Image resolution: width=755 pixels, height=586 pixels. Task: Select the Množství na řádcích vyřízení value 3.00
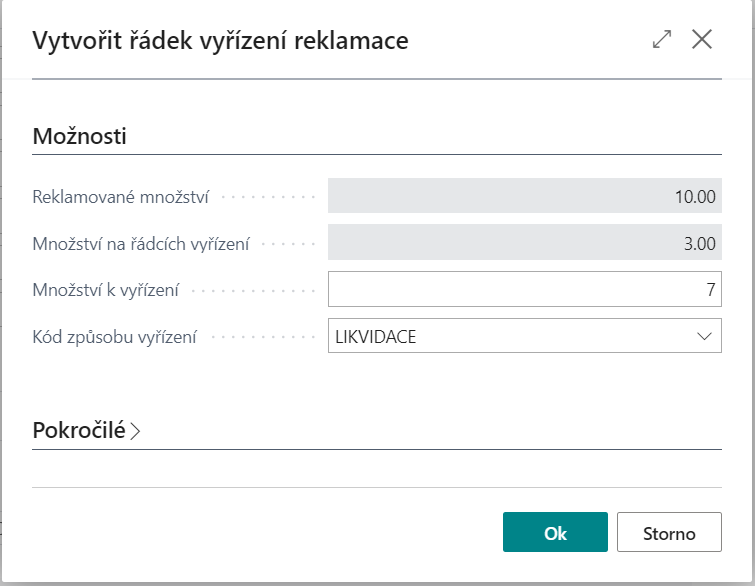pos(699,243)
